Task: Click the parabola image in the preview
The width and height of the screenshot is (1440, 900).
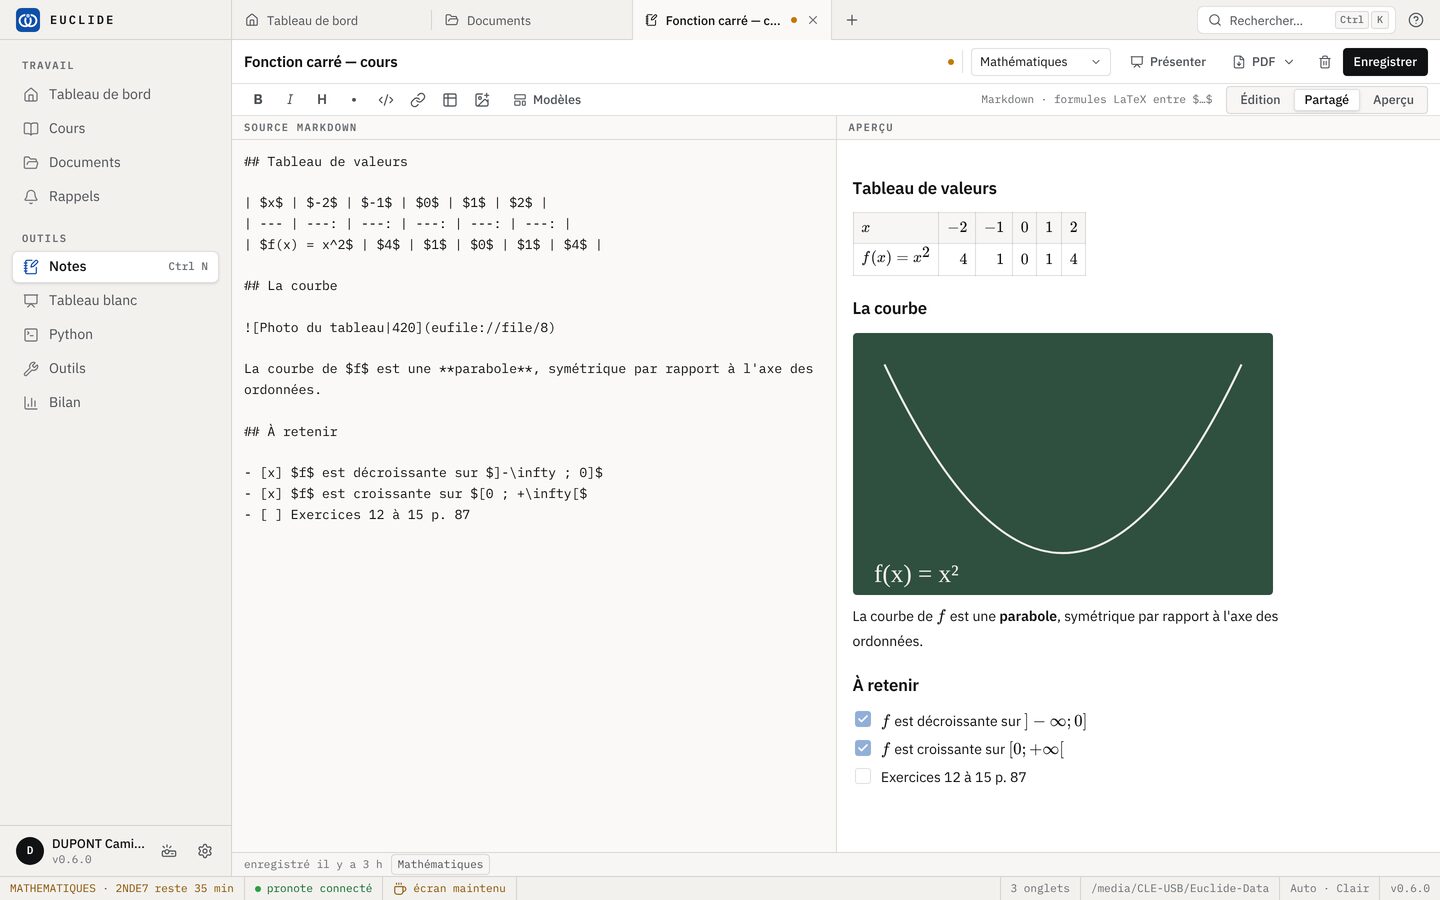Action: (x=1063, y=464)
